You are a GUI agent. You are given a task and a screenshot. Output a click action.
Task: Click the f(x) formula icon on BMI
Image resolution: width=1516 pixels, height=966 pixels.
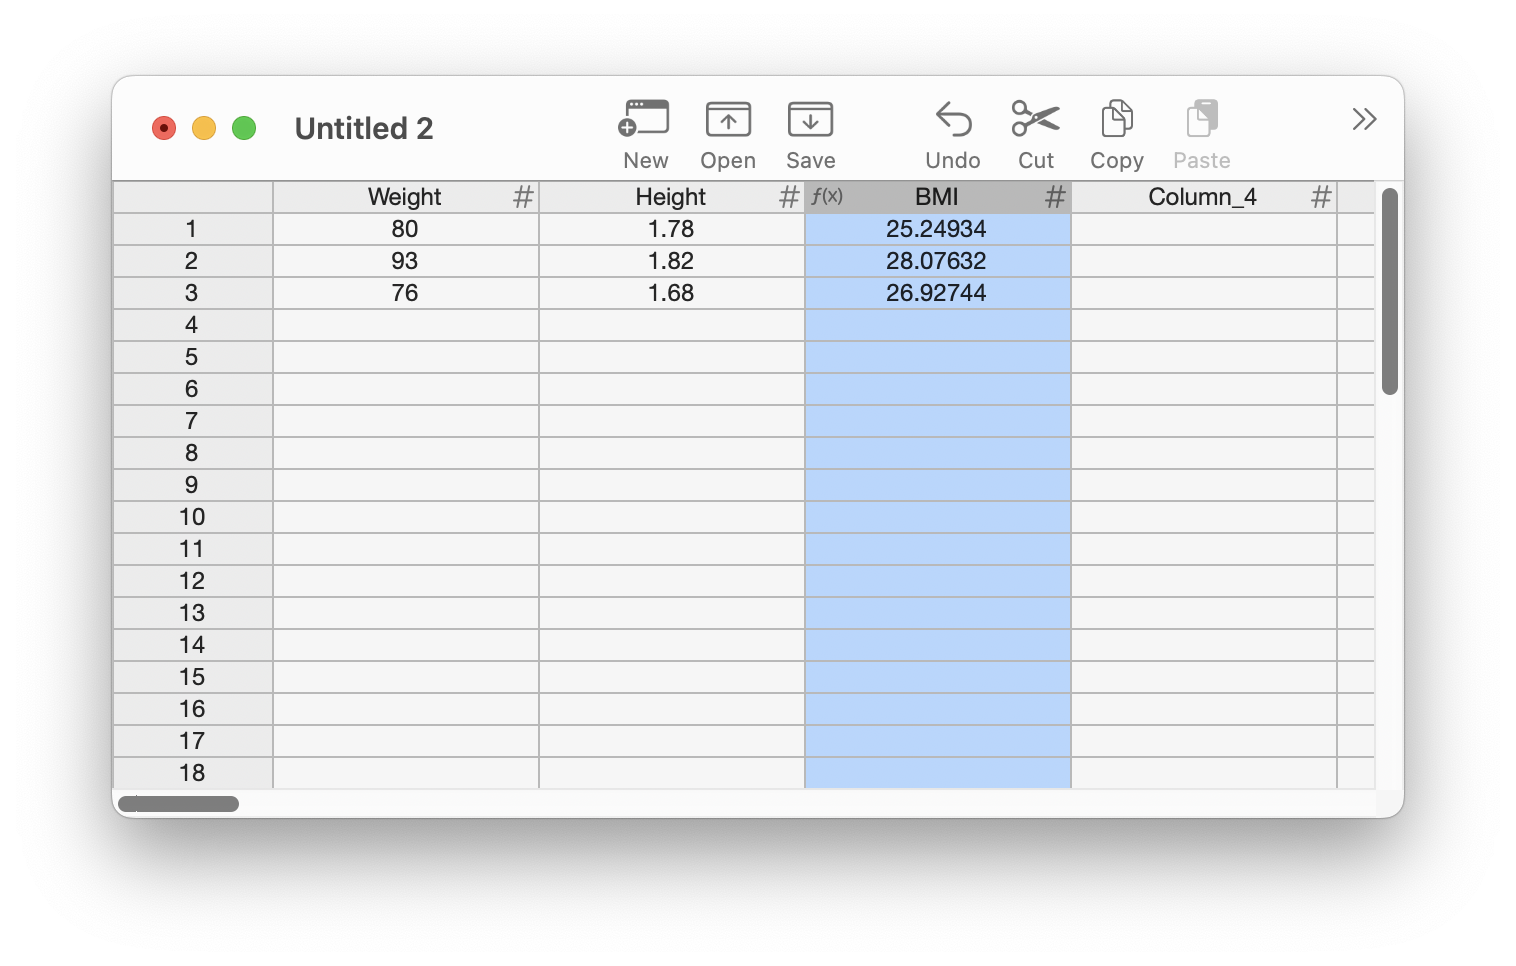tap(827, 196)
